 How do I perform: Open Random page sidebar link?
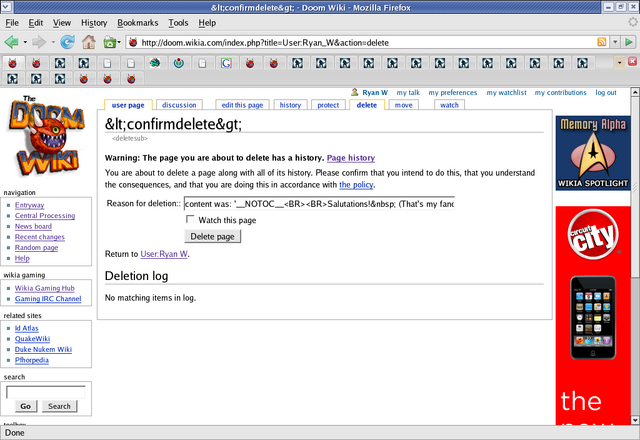pos(36,247)
